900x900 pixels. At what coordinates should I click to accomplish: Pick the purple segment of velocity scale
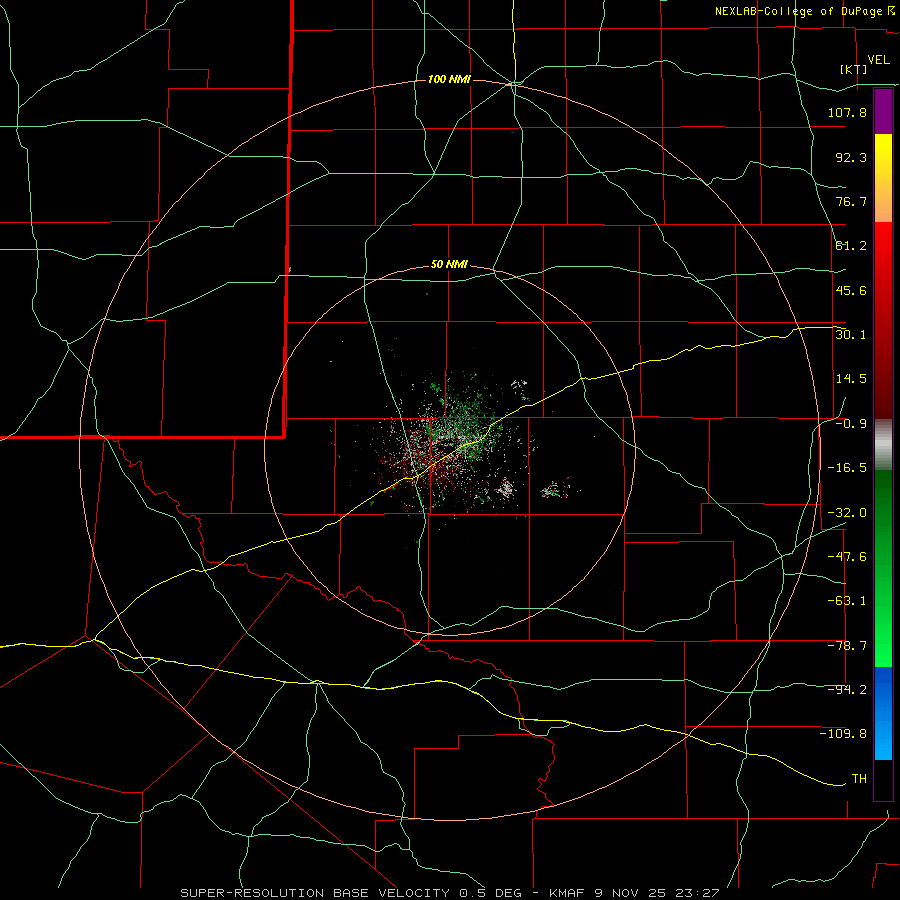click(883, 112)
